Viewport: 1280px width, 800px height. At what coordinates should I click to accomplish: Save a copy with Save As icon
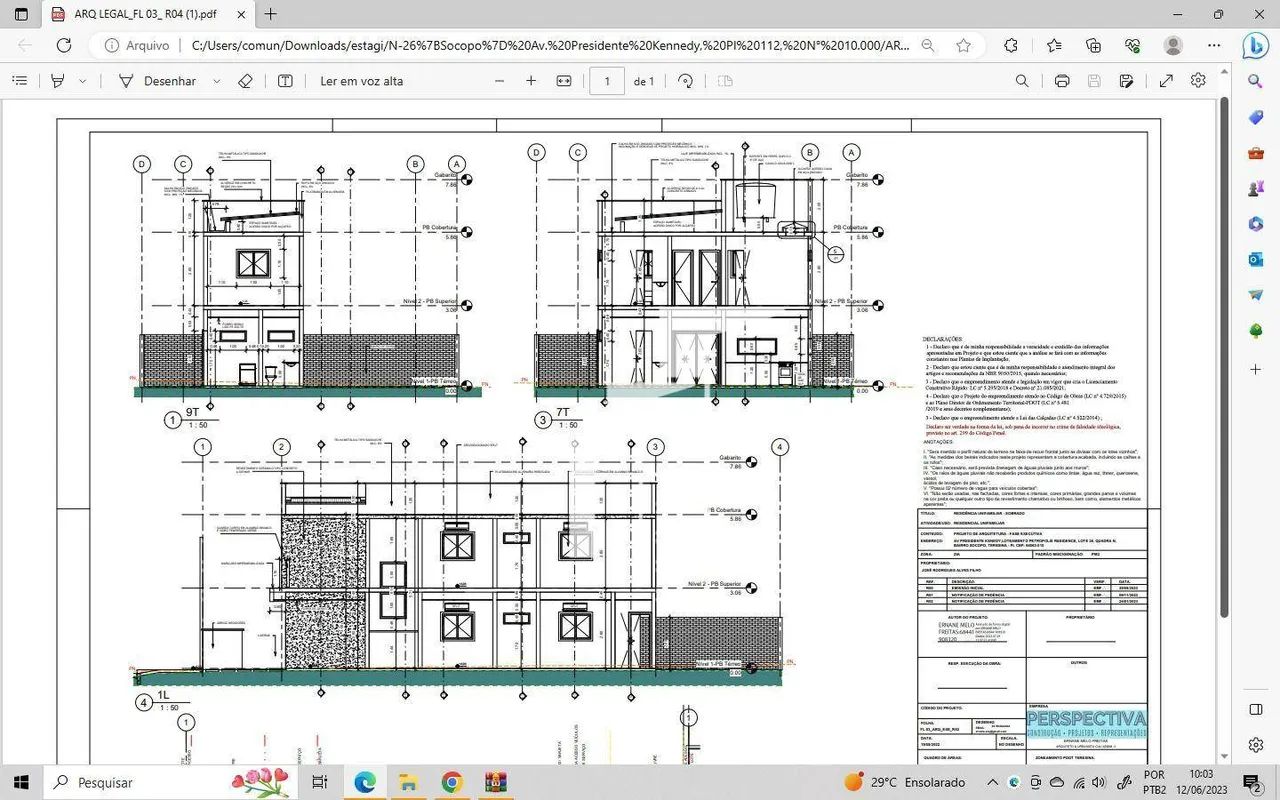[x=1127, y=81]
